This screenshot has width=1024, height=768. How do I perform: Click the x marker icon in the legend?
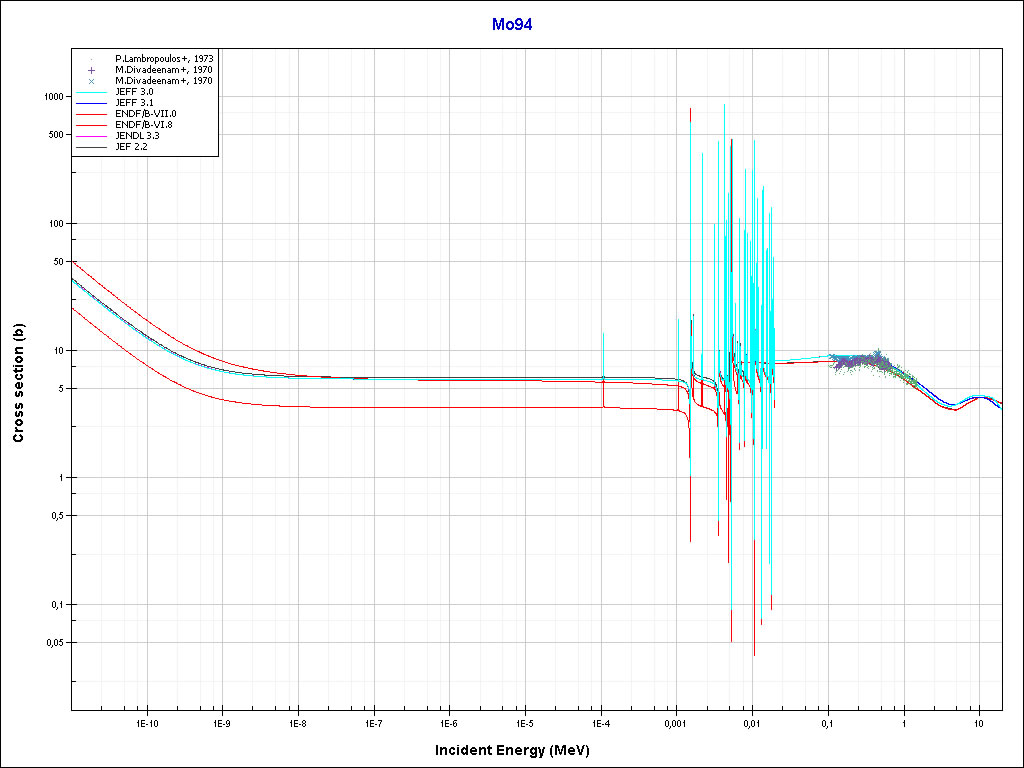click(x=91, y=81)
